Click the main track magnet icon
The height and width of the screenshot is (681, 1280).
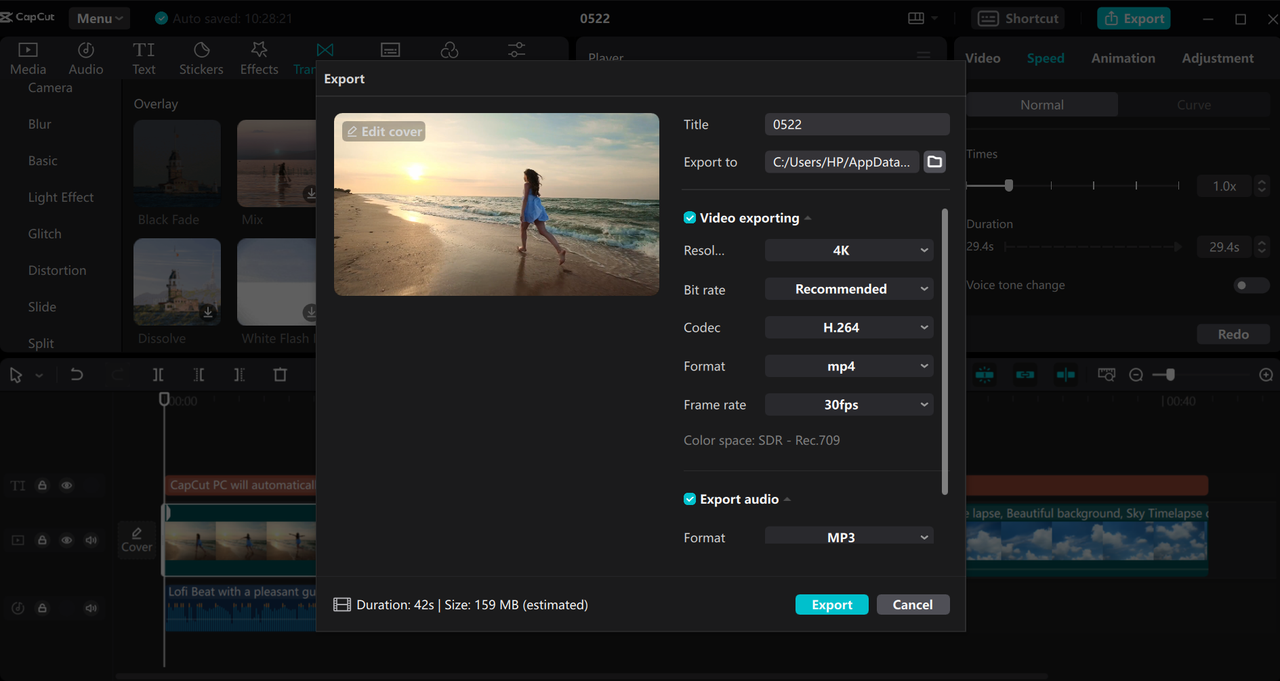[985, 375]
